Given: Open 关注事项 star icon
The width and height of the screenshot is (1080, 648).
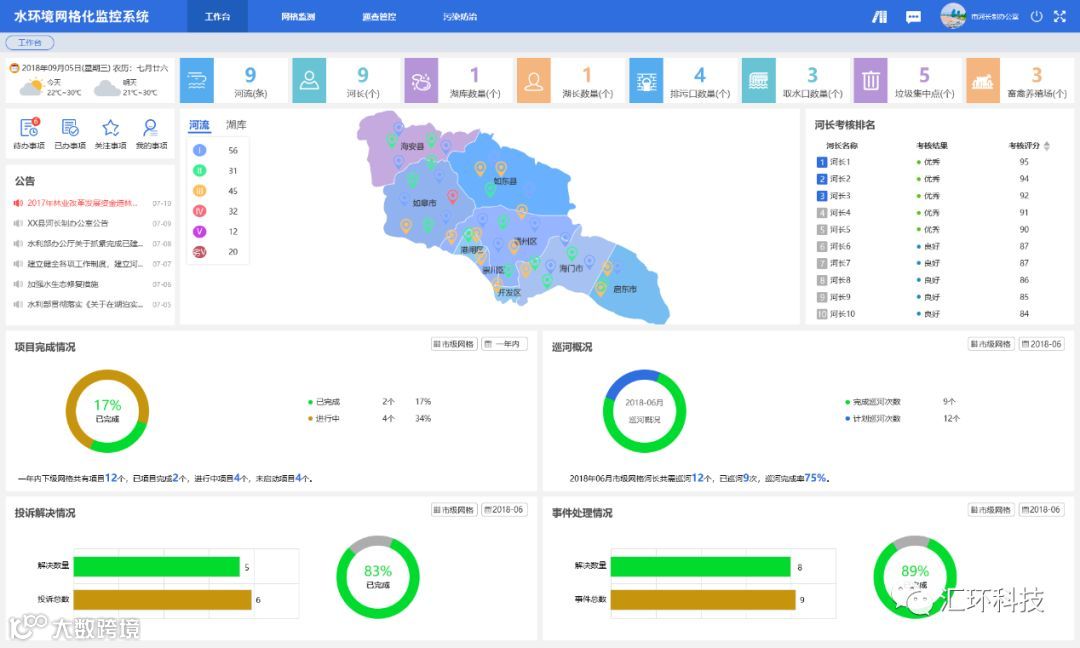Looking at the screenshot, I should click(110, 128).
